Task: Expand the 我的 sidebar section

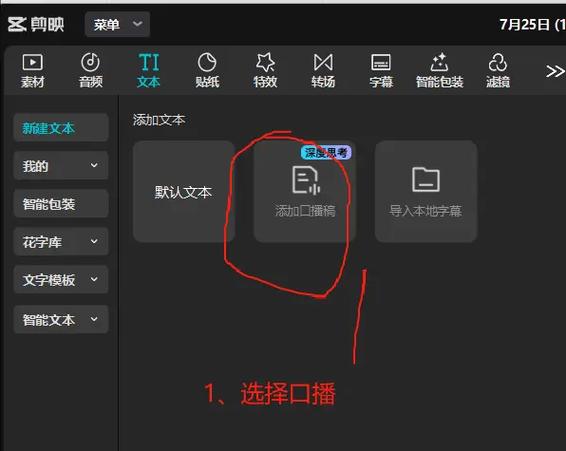Action: click(61, 166)
